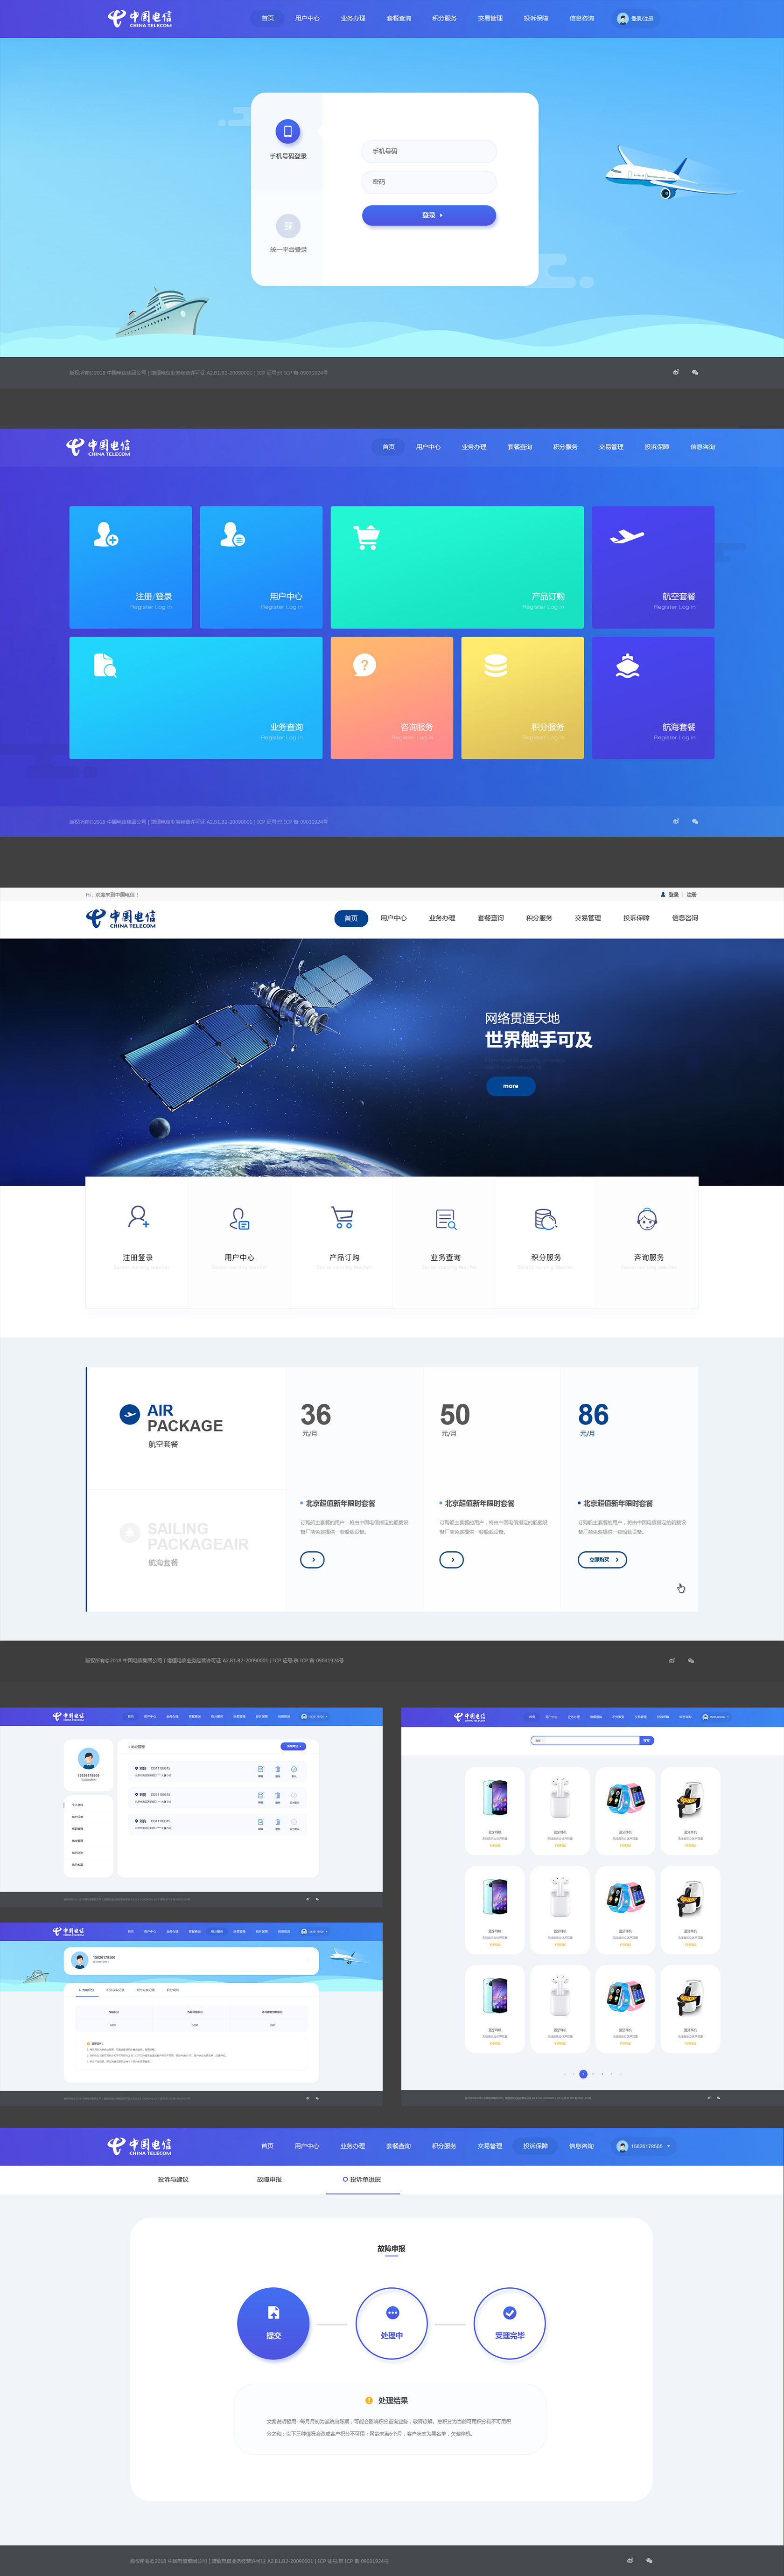Select 首页 pill on satellite homepage nav

(351, 918)
